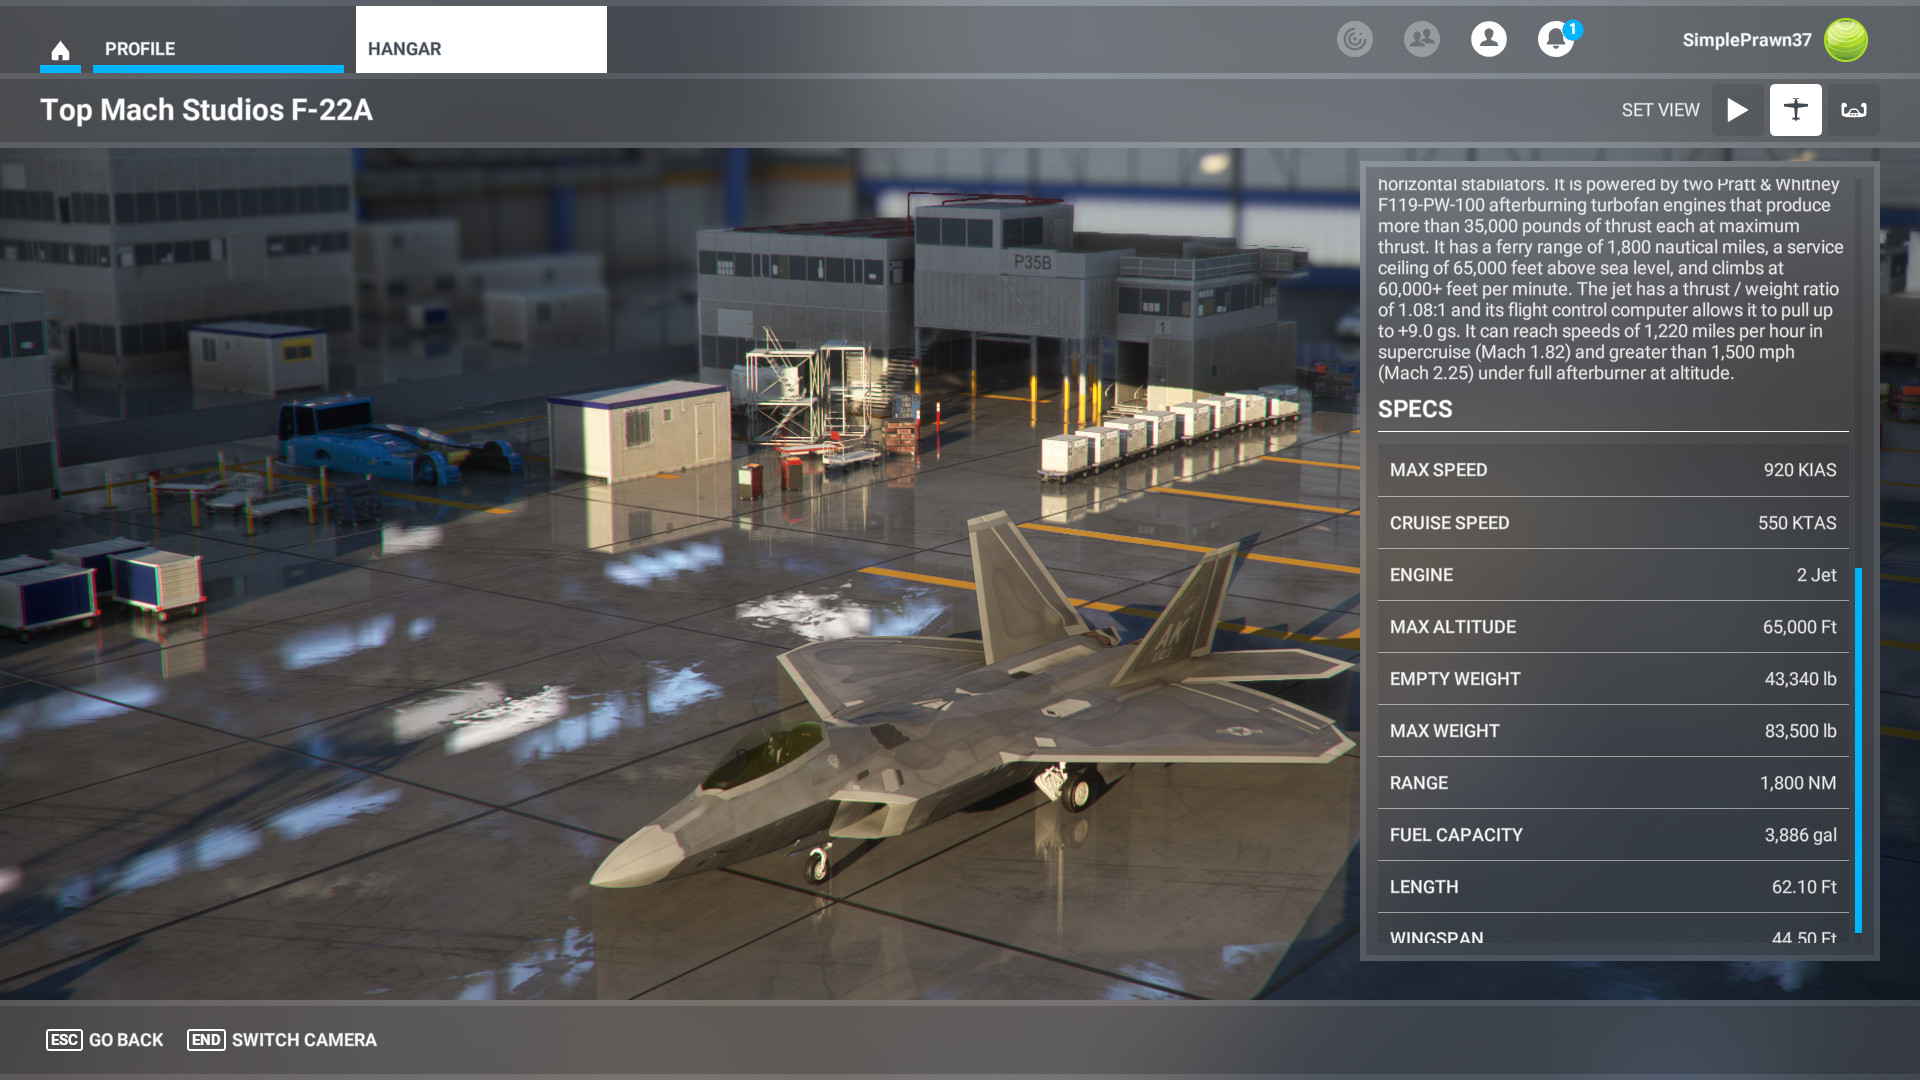
Task: Open notifications bell with badge
Action: click(1555, 40)
